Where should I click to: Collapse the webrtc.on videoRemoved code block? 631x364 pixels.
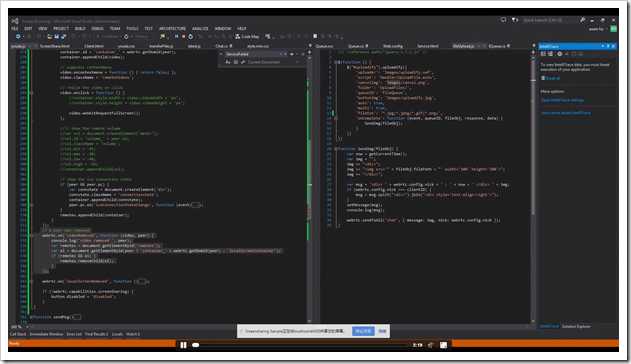click(x=32, y=235)
